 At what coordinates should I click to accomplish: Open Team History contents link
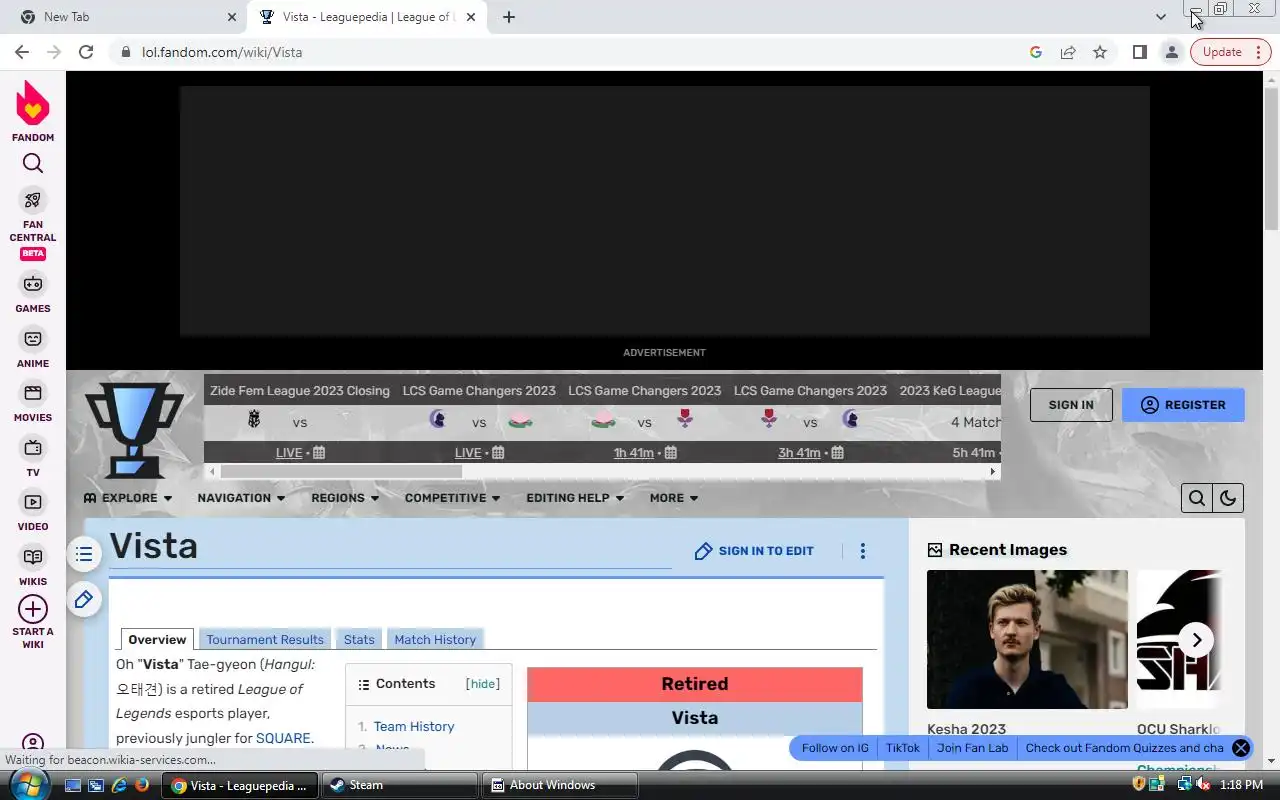414,726
